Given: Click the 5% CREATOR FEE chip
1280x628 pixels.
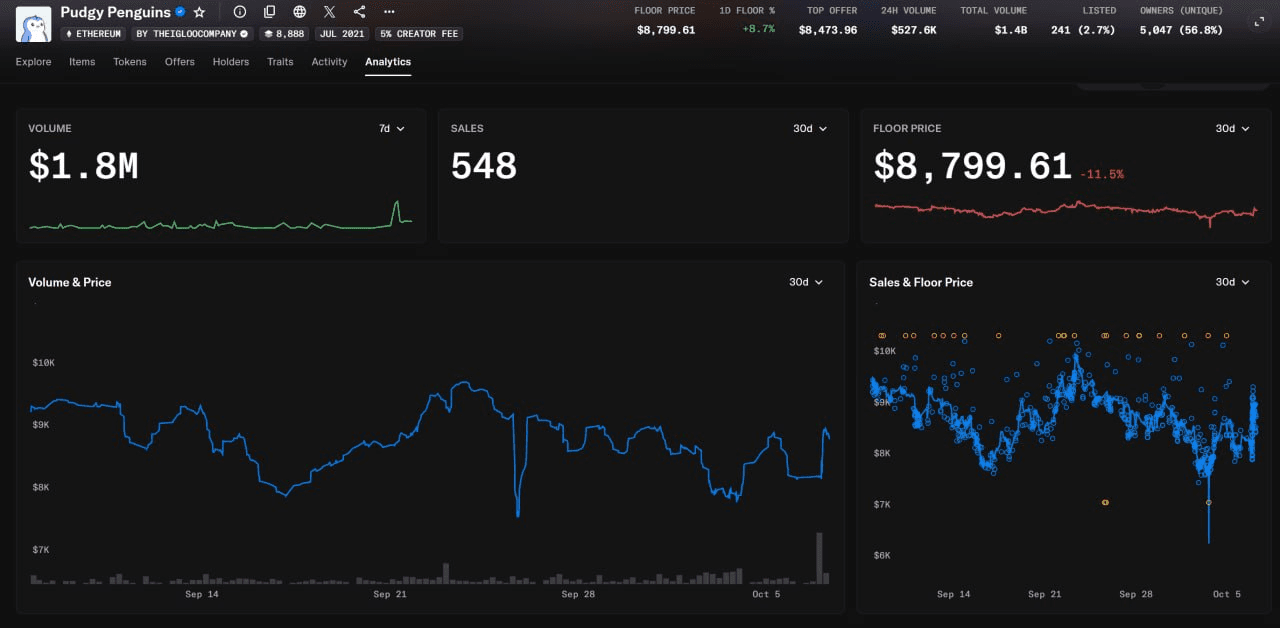Looking at the screenshot, I should pyautogui.click(x=419, y=33).
